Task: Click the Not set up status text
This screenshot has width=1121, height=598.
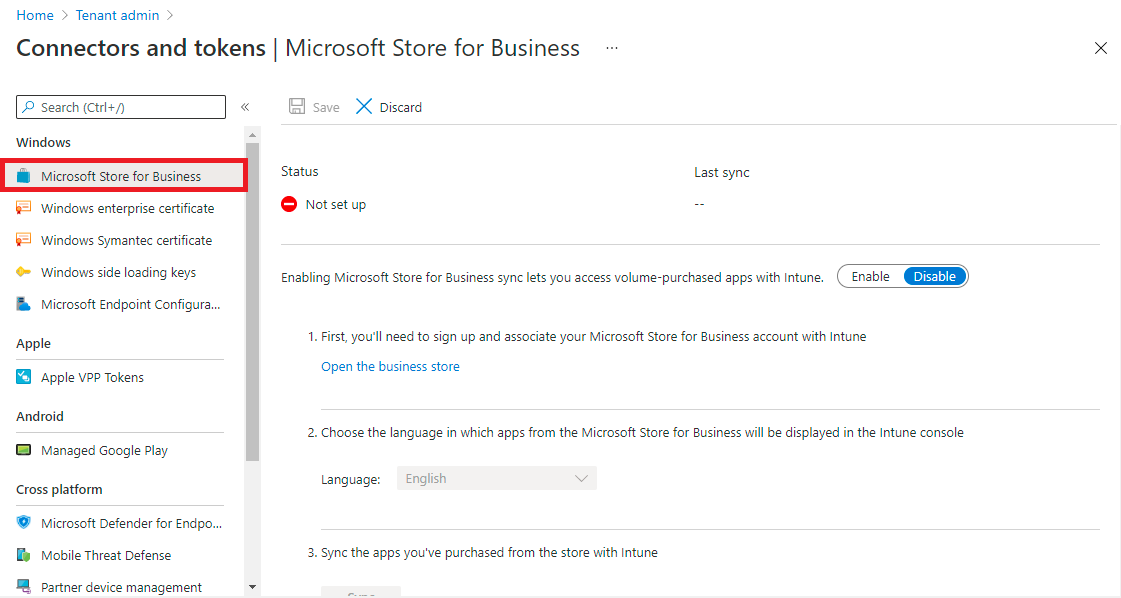Action: (336, 205)
